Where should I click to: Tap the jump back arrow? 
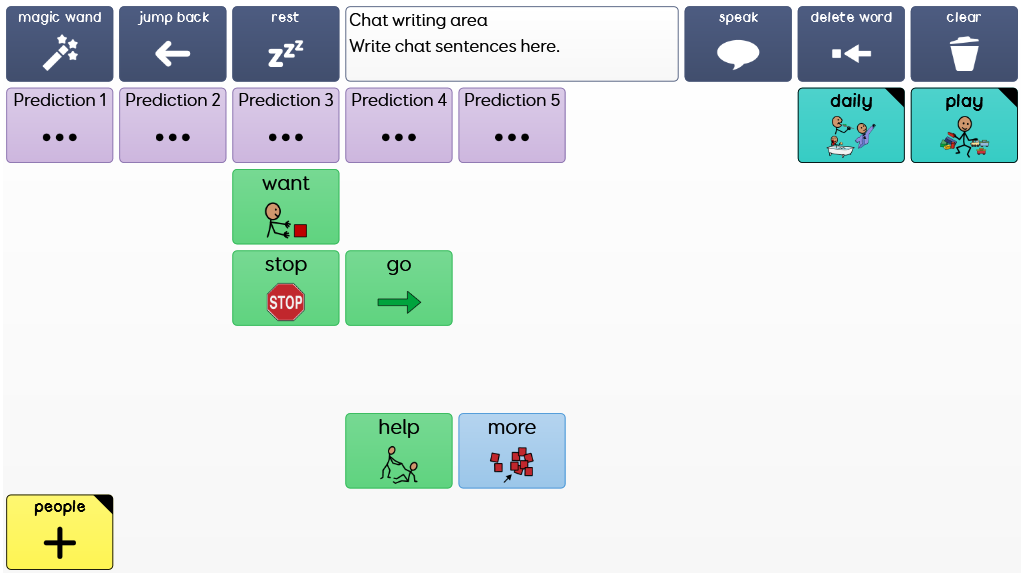172,44
